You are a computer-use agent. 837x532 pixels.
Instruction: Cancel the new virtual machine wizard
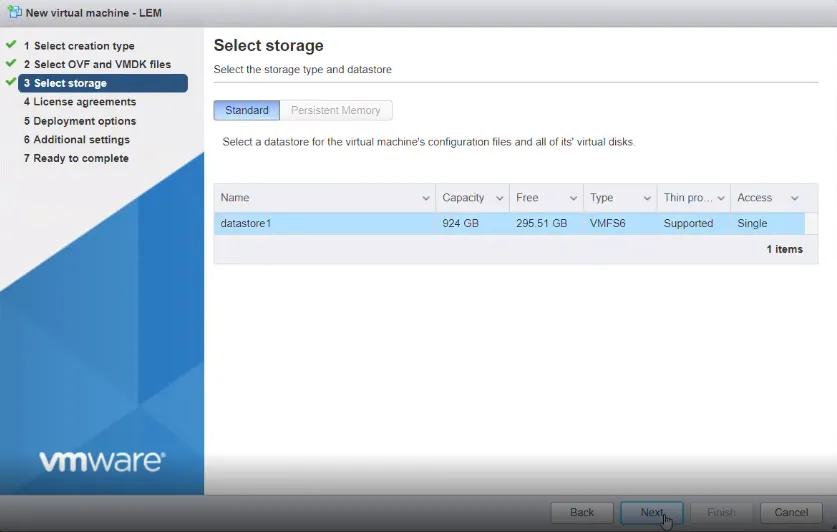791,512
